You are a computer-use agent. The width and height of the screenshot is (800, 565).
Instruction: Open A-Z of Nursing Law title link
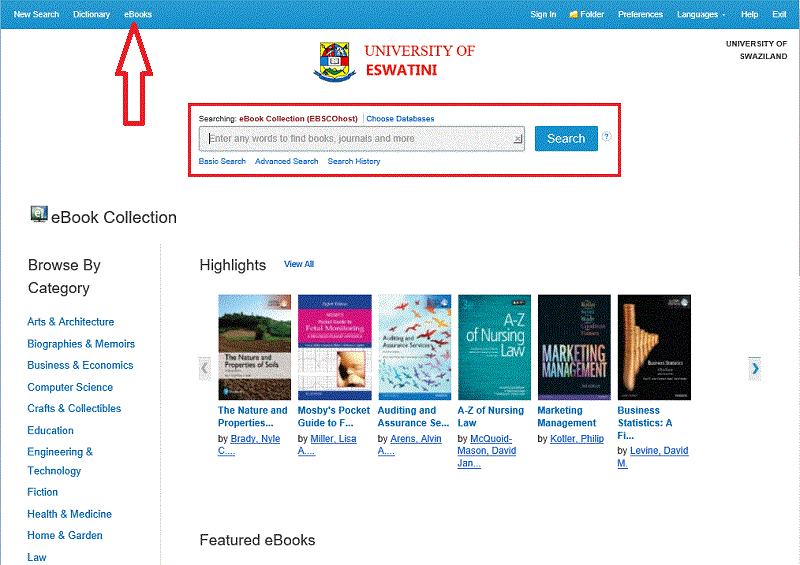[491, 416]
